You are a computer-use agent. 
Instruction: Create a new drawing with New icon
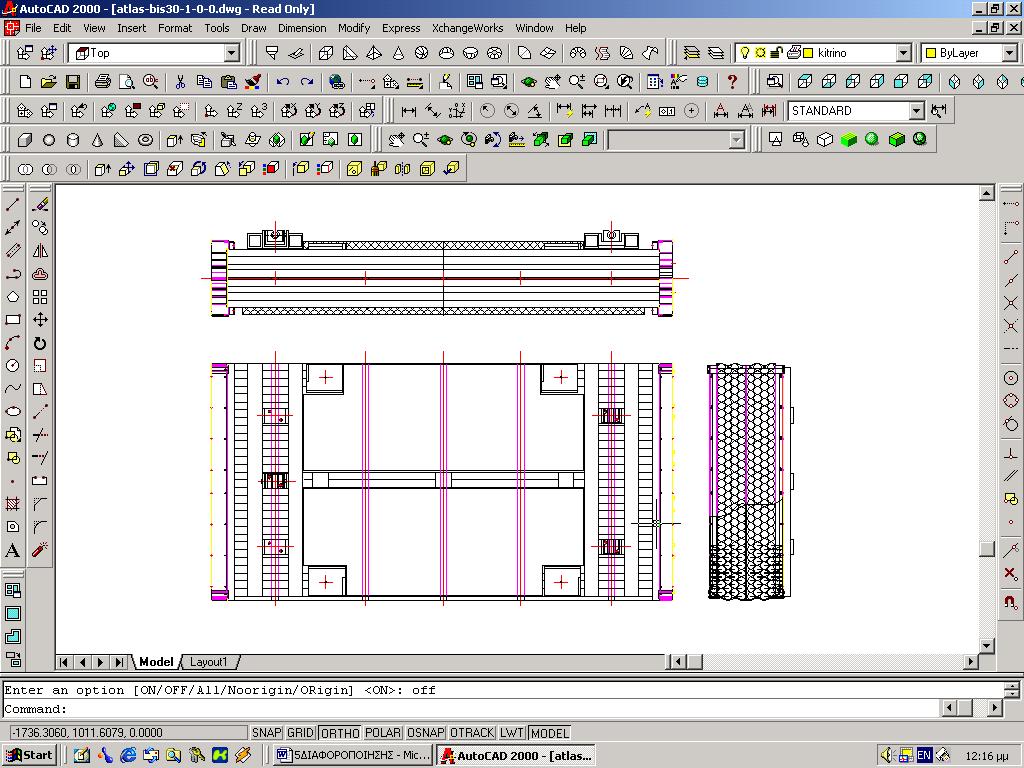tap(25, 82)
